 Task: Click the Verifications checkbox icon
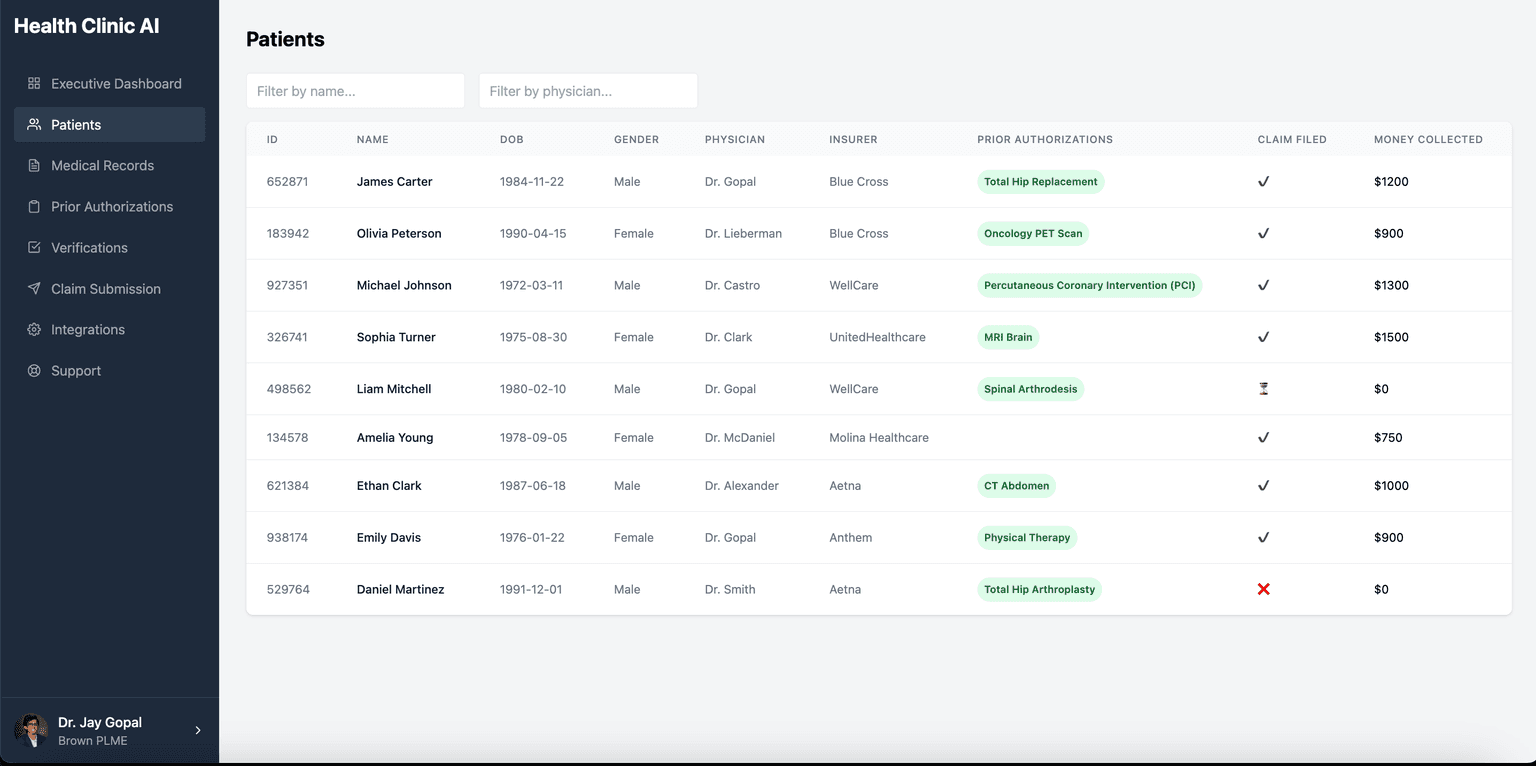(x=34, y=247)
